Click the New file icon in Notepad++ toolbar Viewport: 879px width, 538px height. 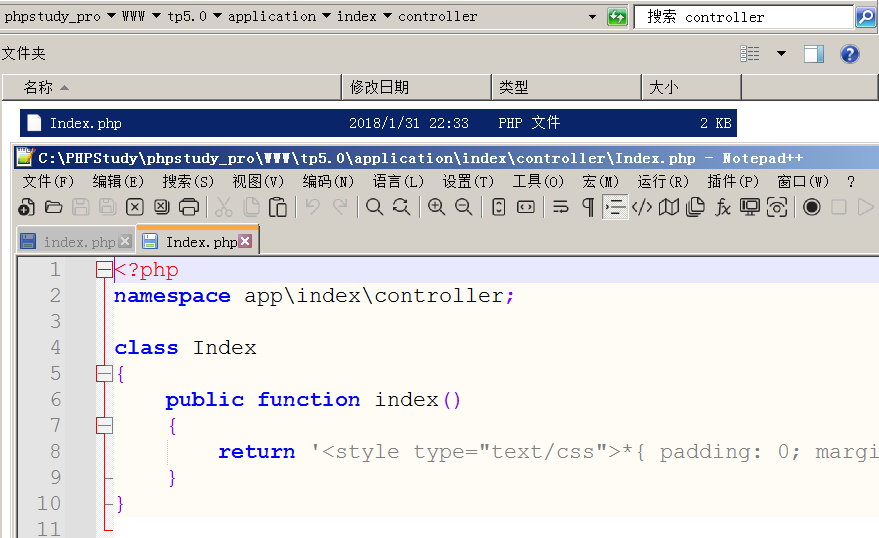click(26, 207)
